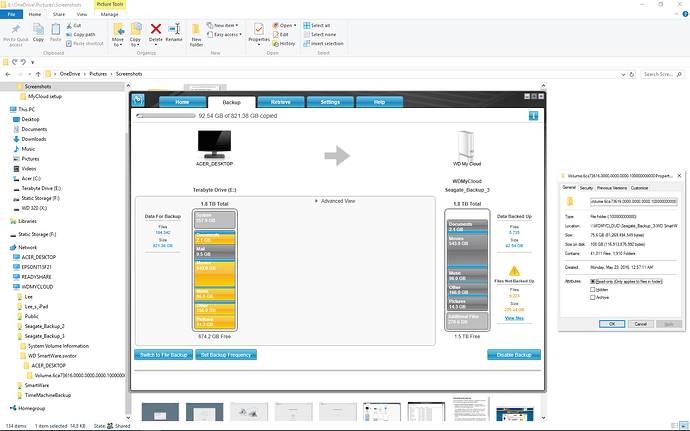Click OK in the Properties dialog
The width and height of the screenshot is (690, 431).
pyautogui.click(x=612, y=324)
